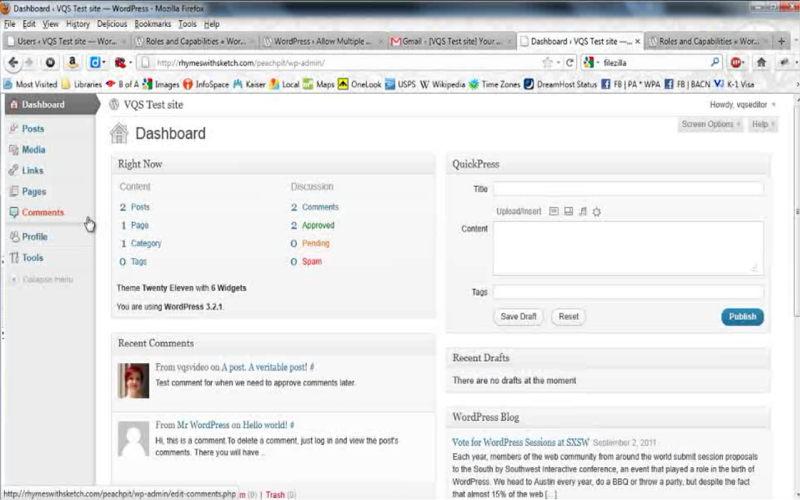Open Comments in the admin sidebar
The width and height of the screenshot is (800, 500).
[x=43, y=212]
